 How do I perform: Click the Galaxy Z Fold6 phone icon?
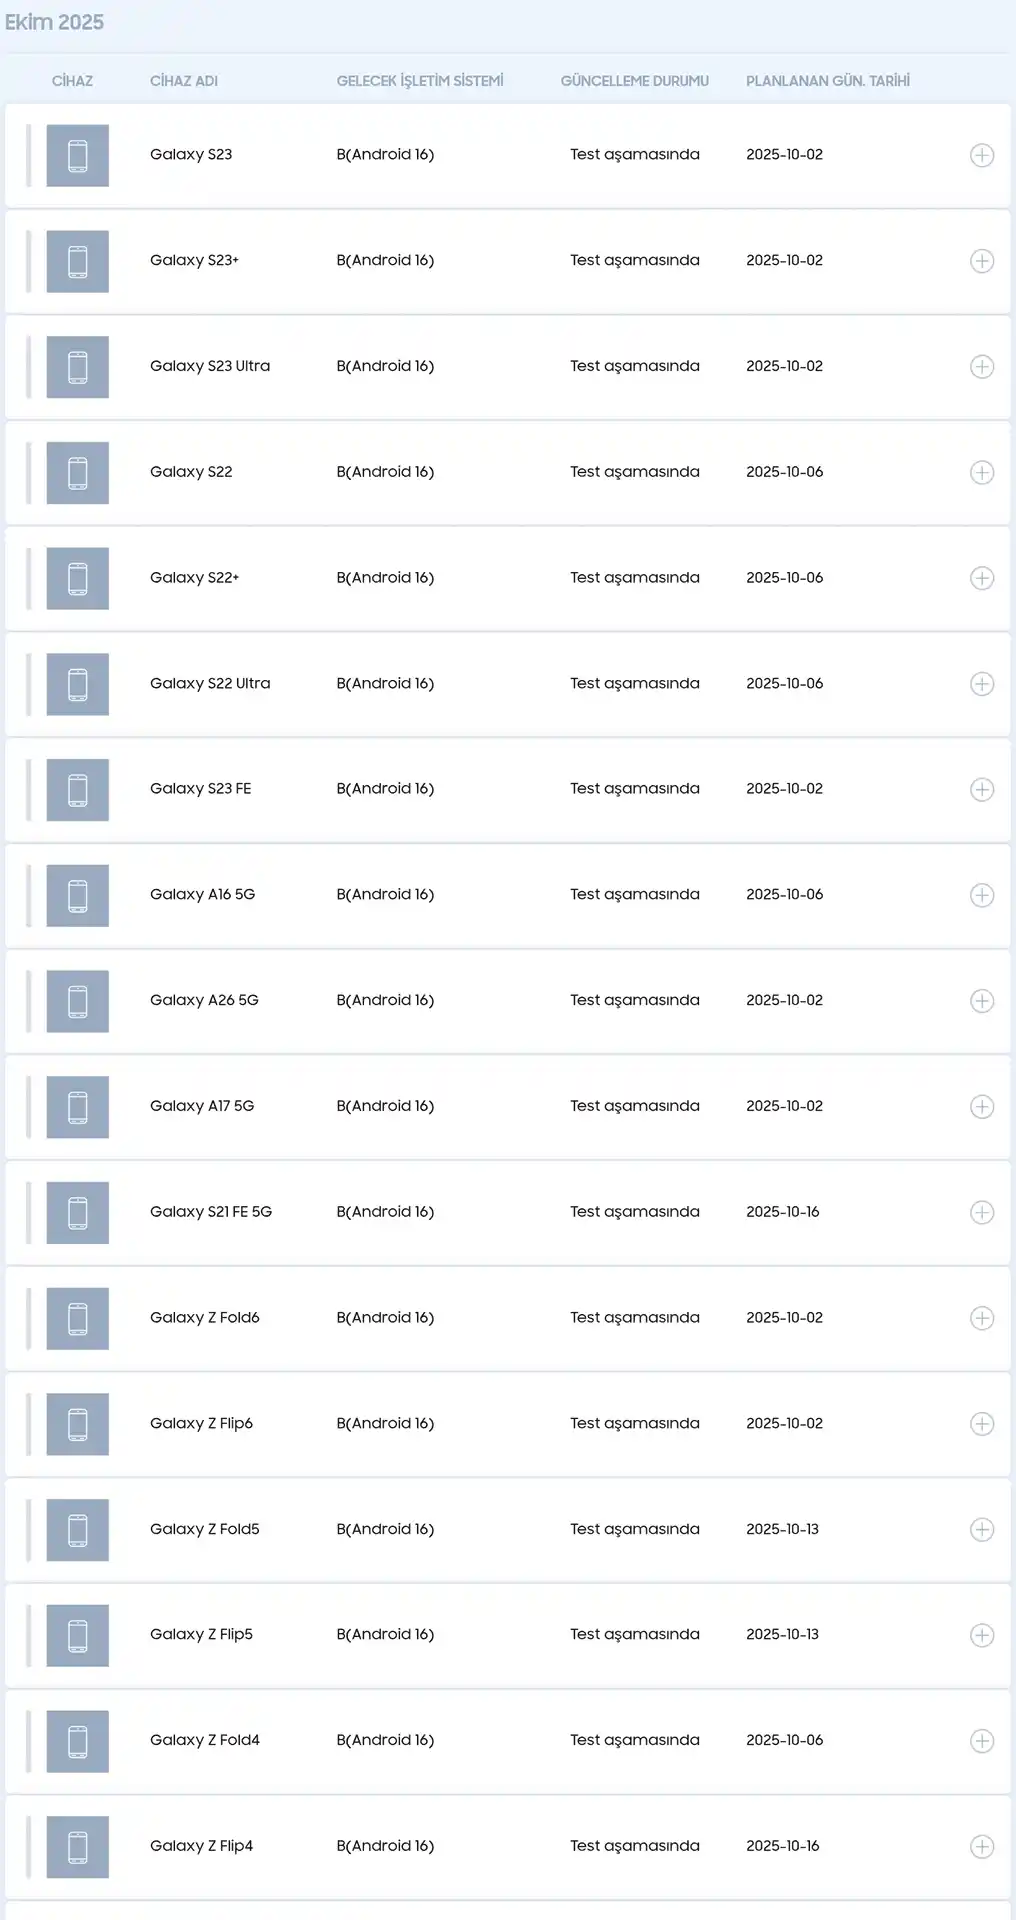point(77,1318)
